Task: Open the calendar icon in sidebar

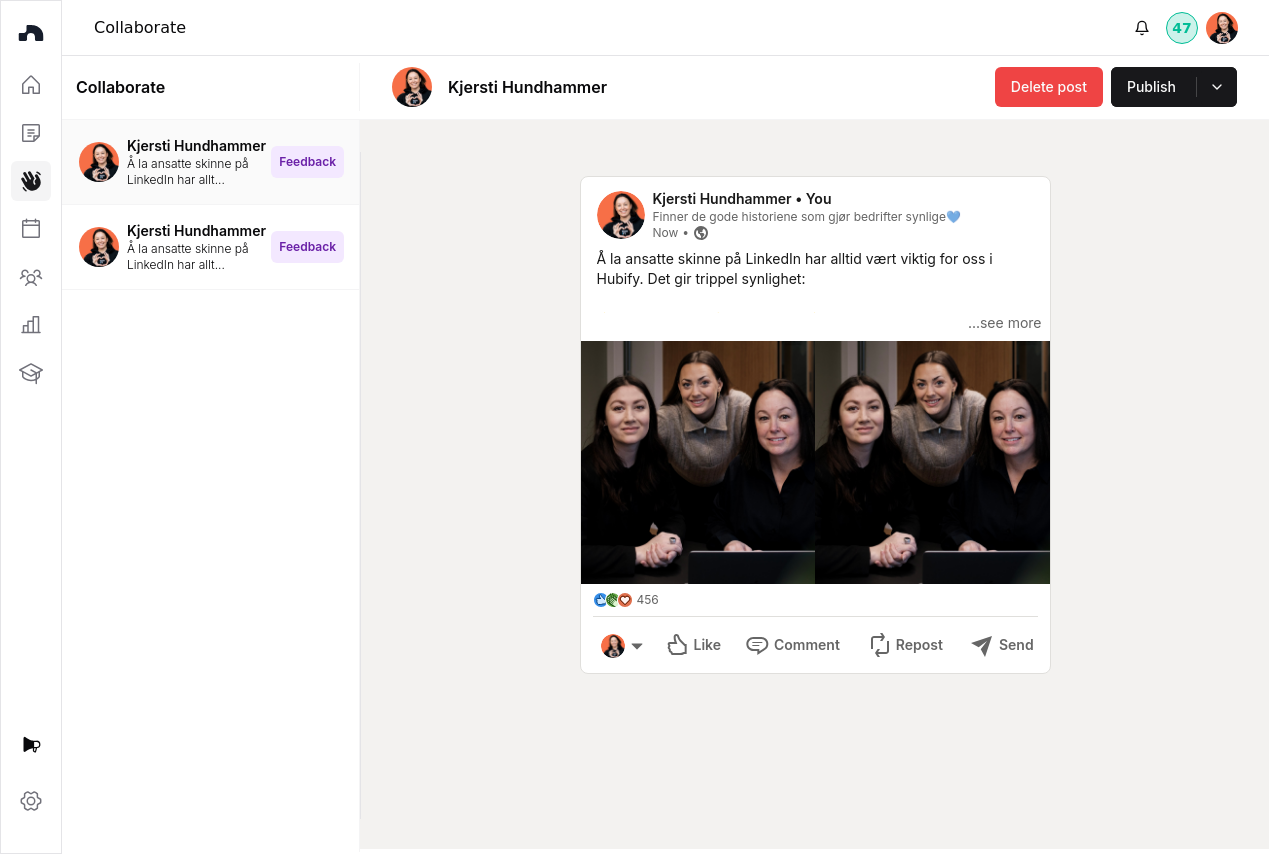Action: pos(31,228)
